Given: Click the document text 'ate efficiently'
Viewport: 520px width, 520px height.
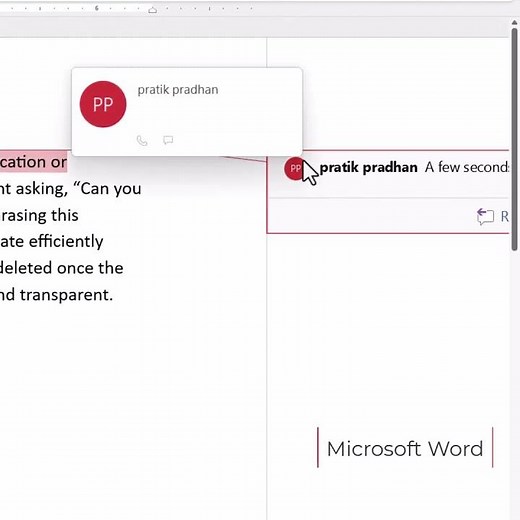Looking at the screenshot, I should click(52, 242).
